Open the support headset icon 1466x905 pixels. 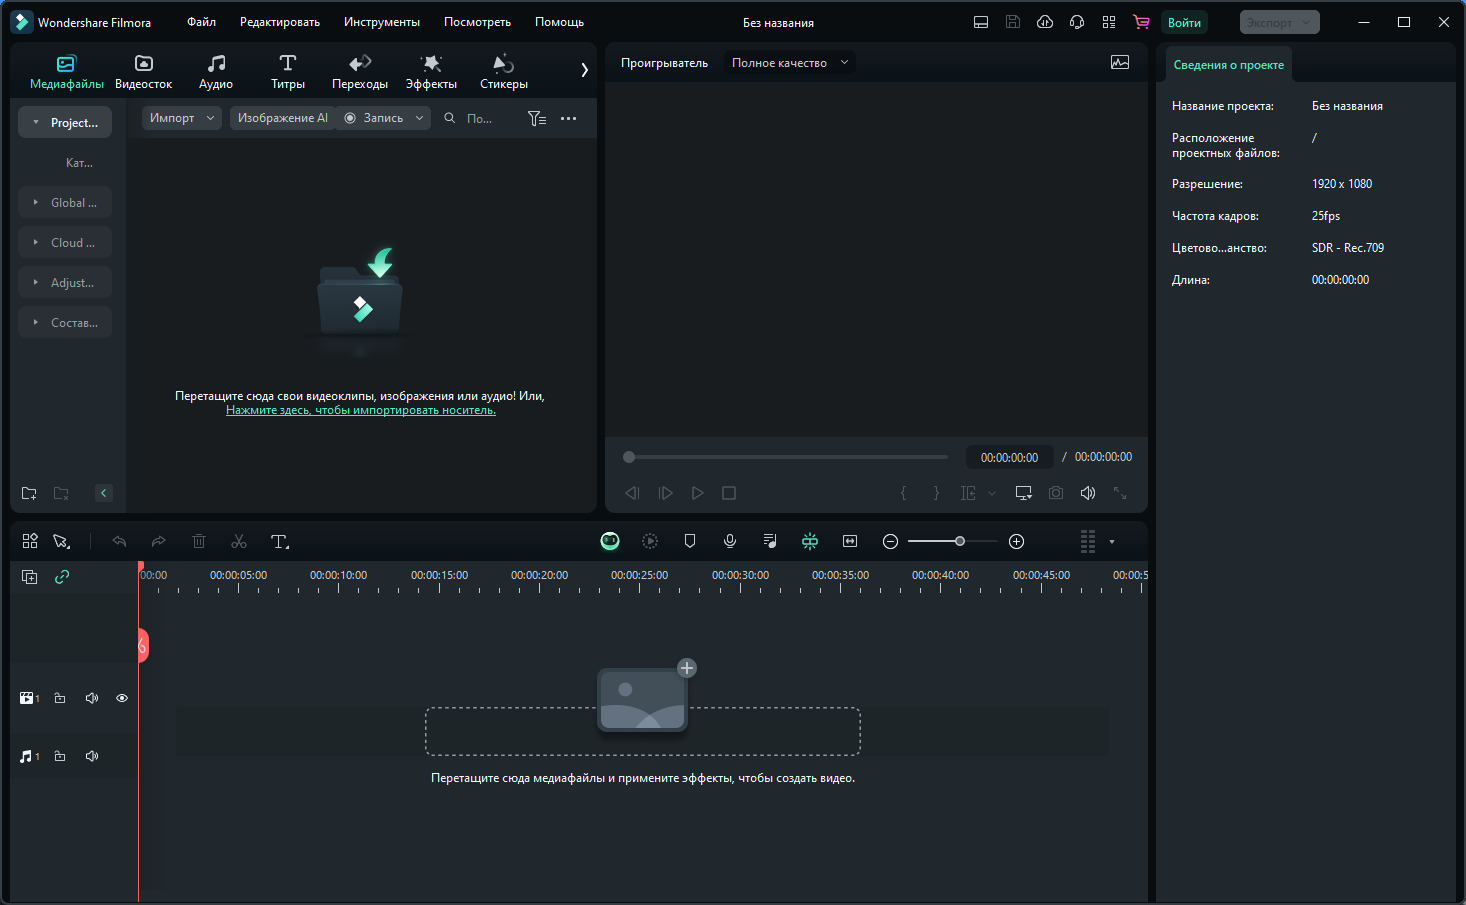tap(1077, 22)
